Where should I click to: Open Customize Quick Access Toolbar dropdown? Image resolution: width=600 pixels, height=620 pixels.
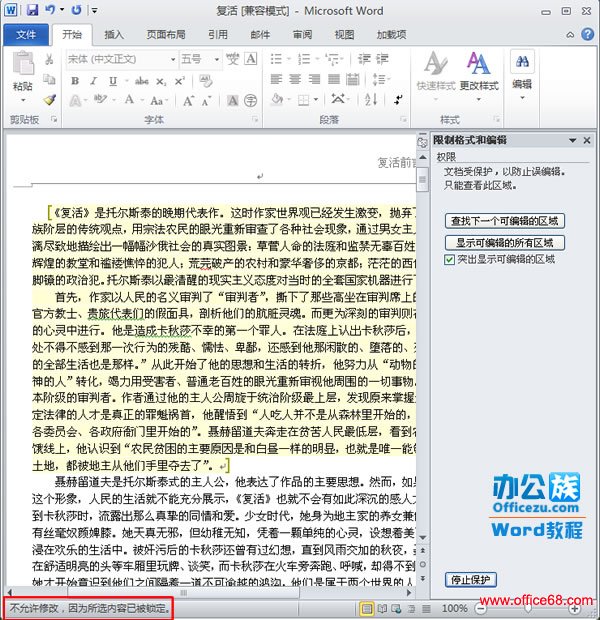point(94,10)
